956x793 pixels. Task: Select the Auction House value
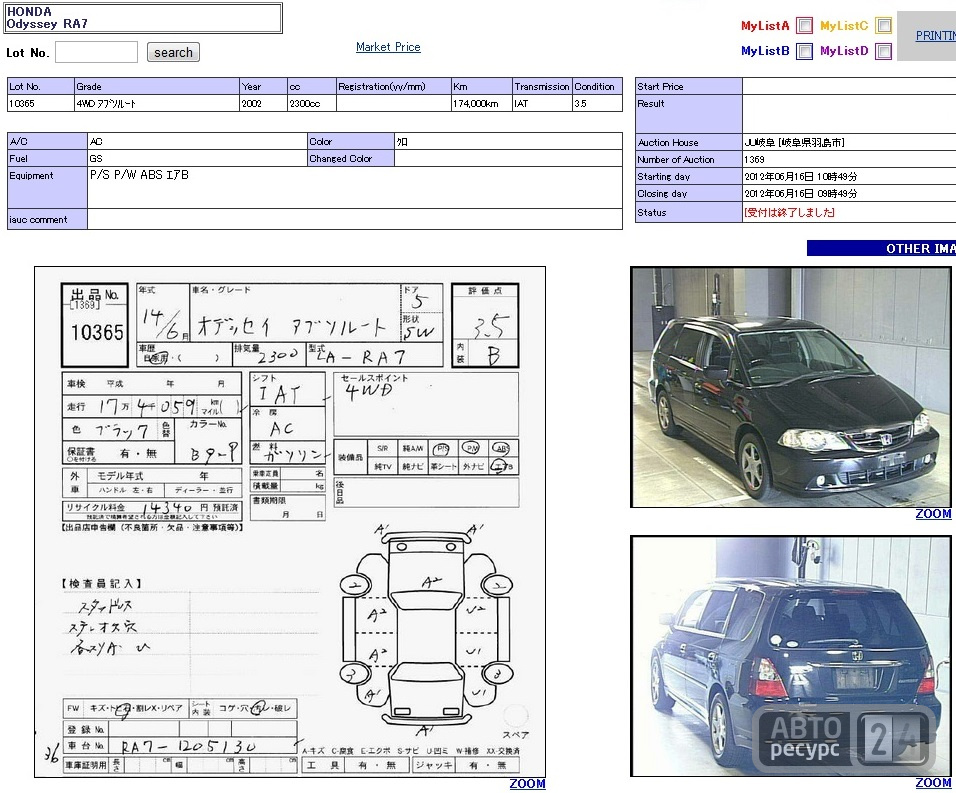pos(794,143)
